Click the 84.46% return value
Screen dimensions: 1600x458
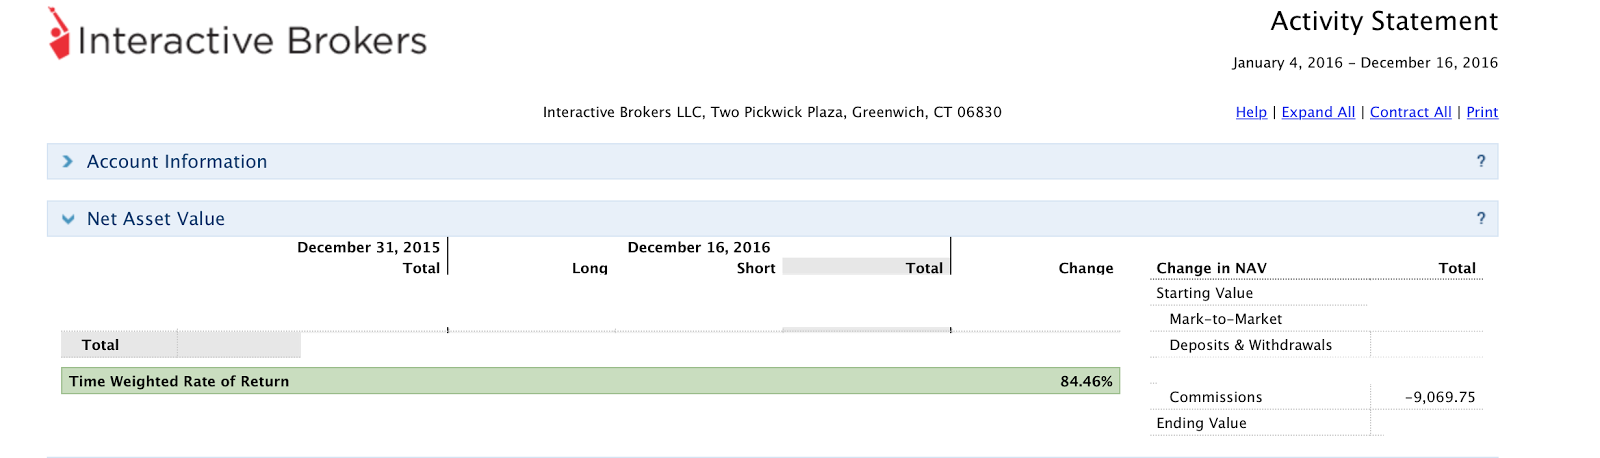1086,381
